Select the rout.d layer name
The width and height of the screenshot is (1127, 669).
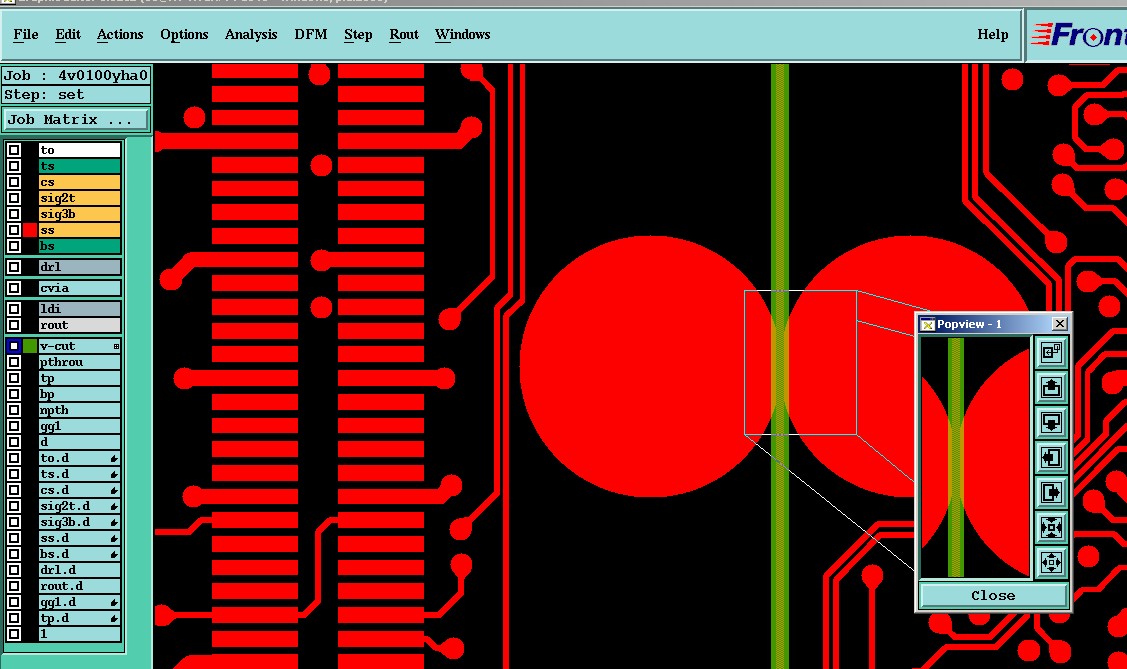click(x=80, y=586)
